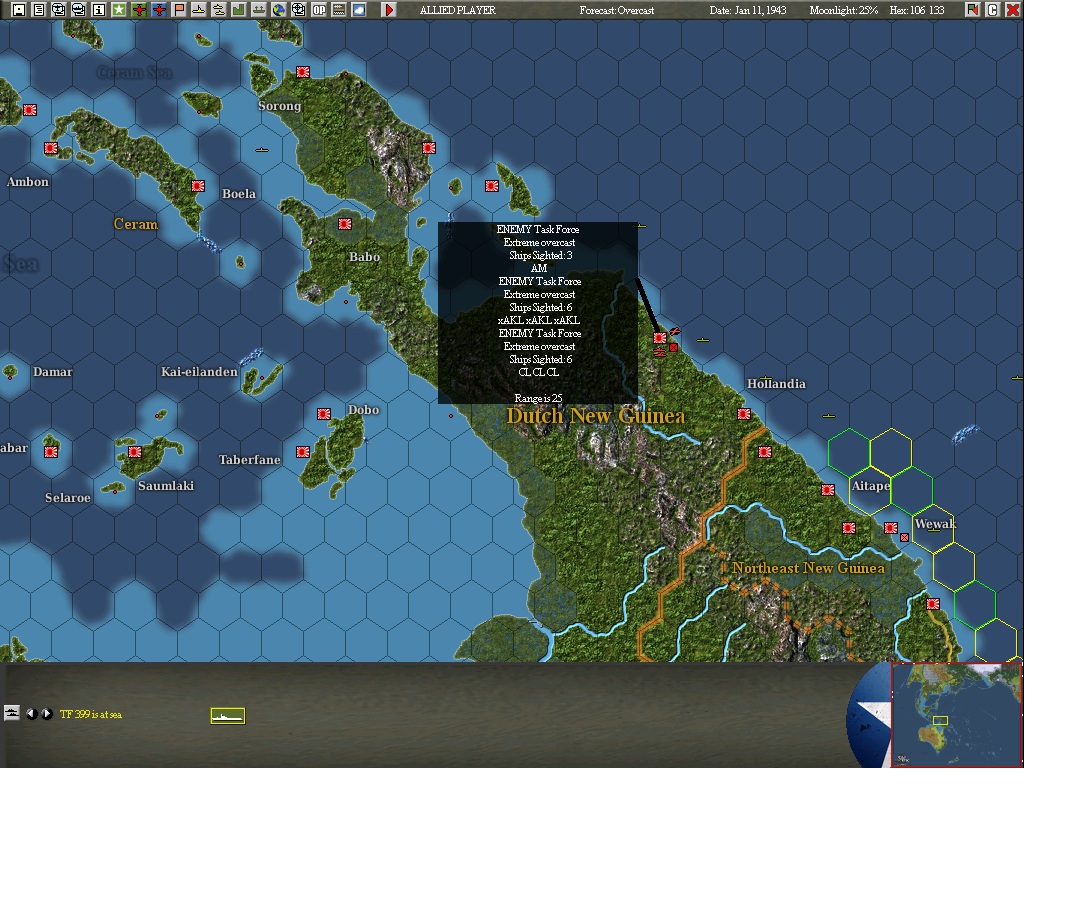Click the red plane on green icon
This screenshot has width=1083, height=898.
tap(139, 10)
